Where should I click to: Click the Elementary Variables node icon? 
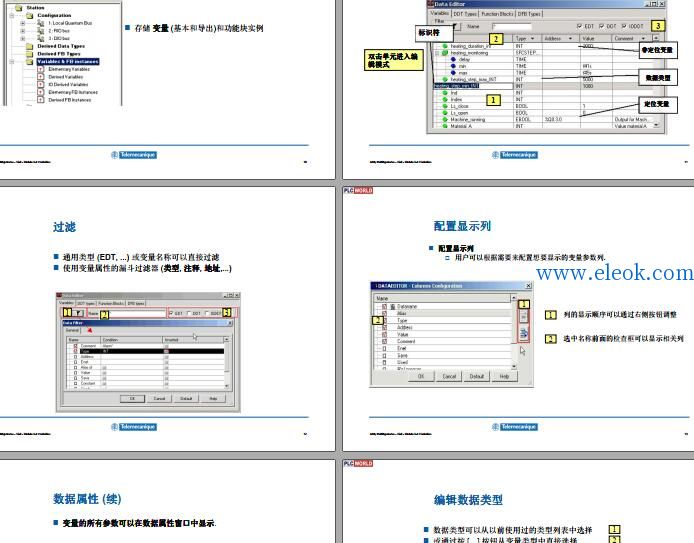41,69
